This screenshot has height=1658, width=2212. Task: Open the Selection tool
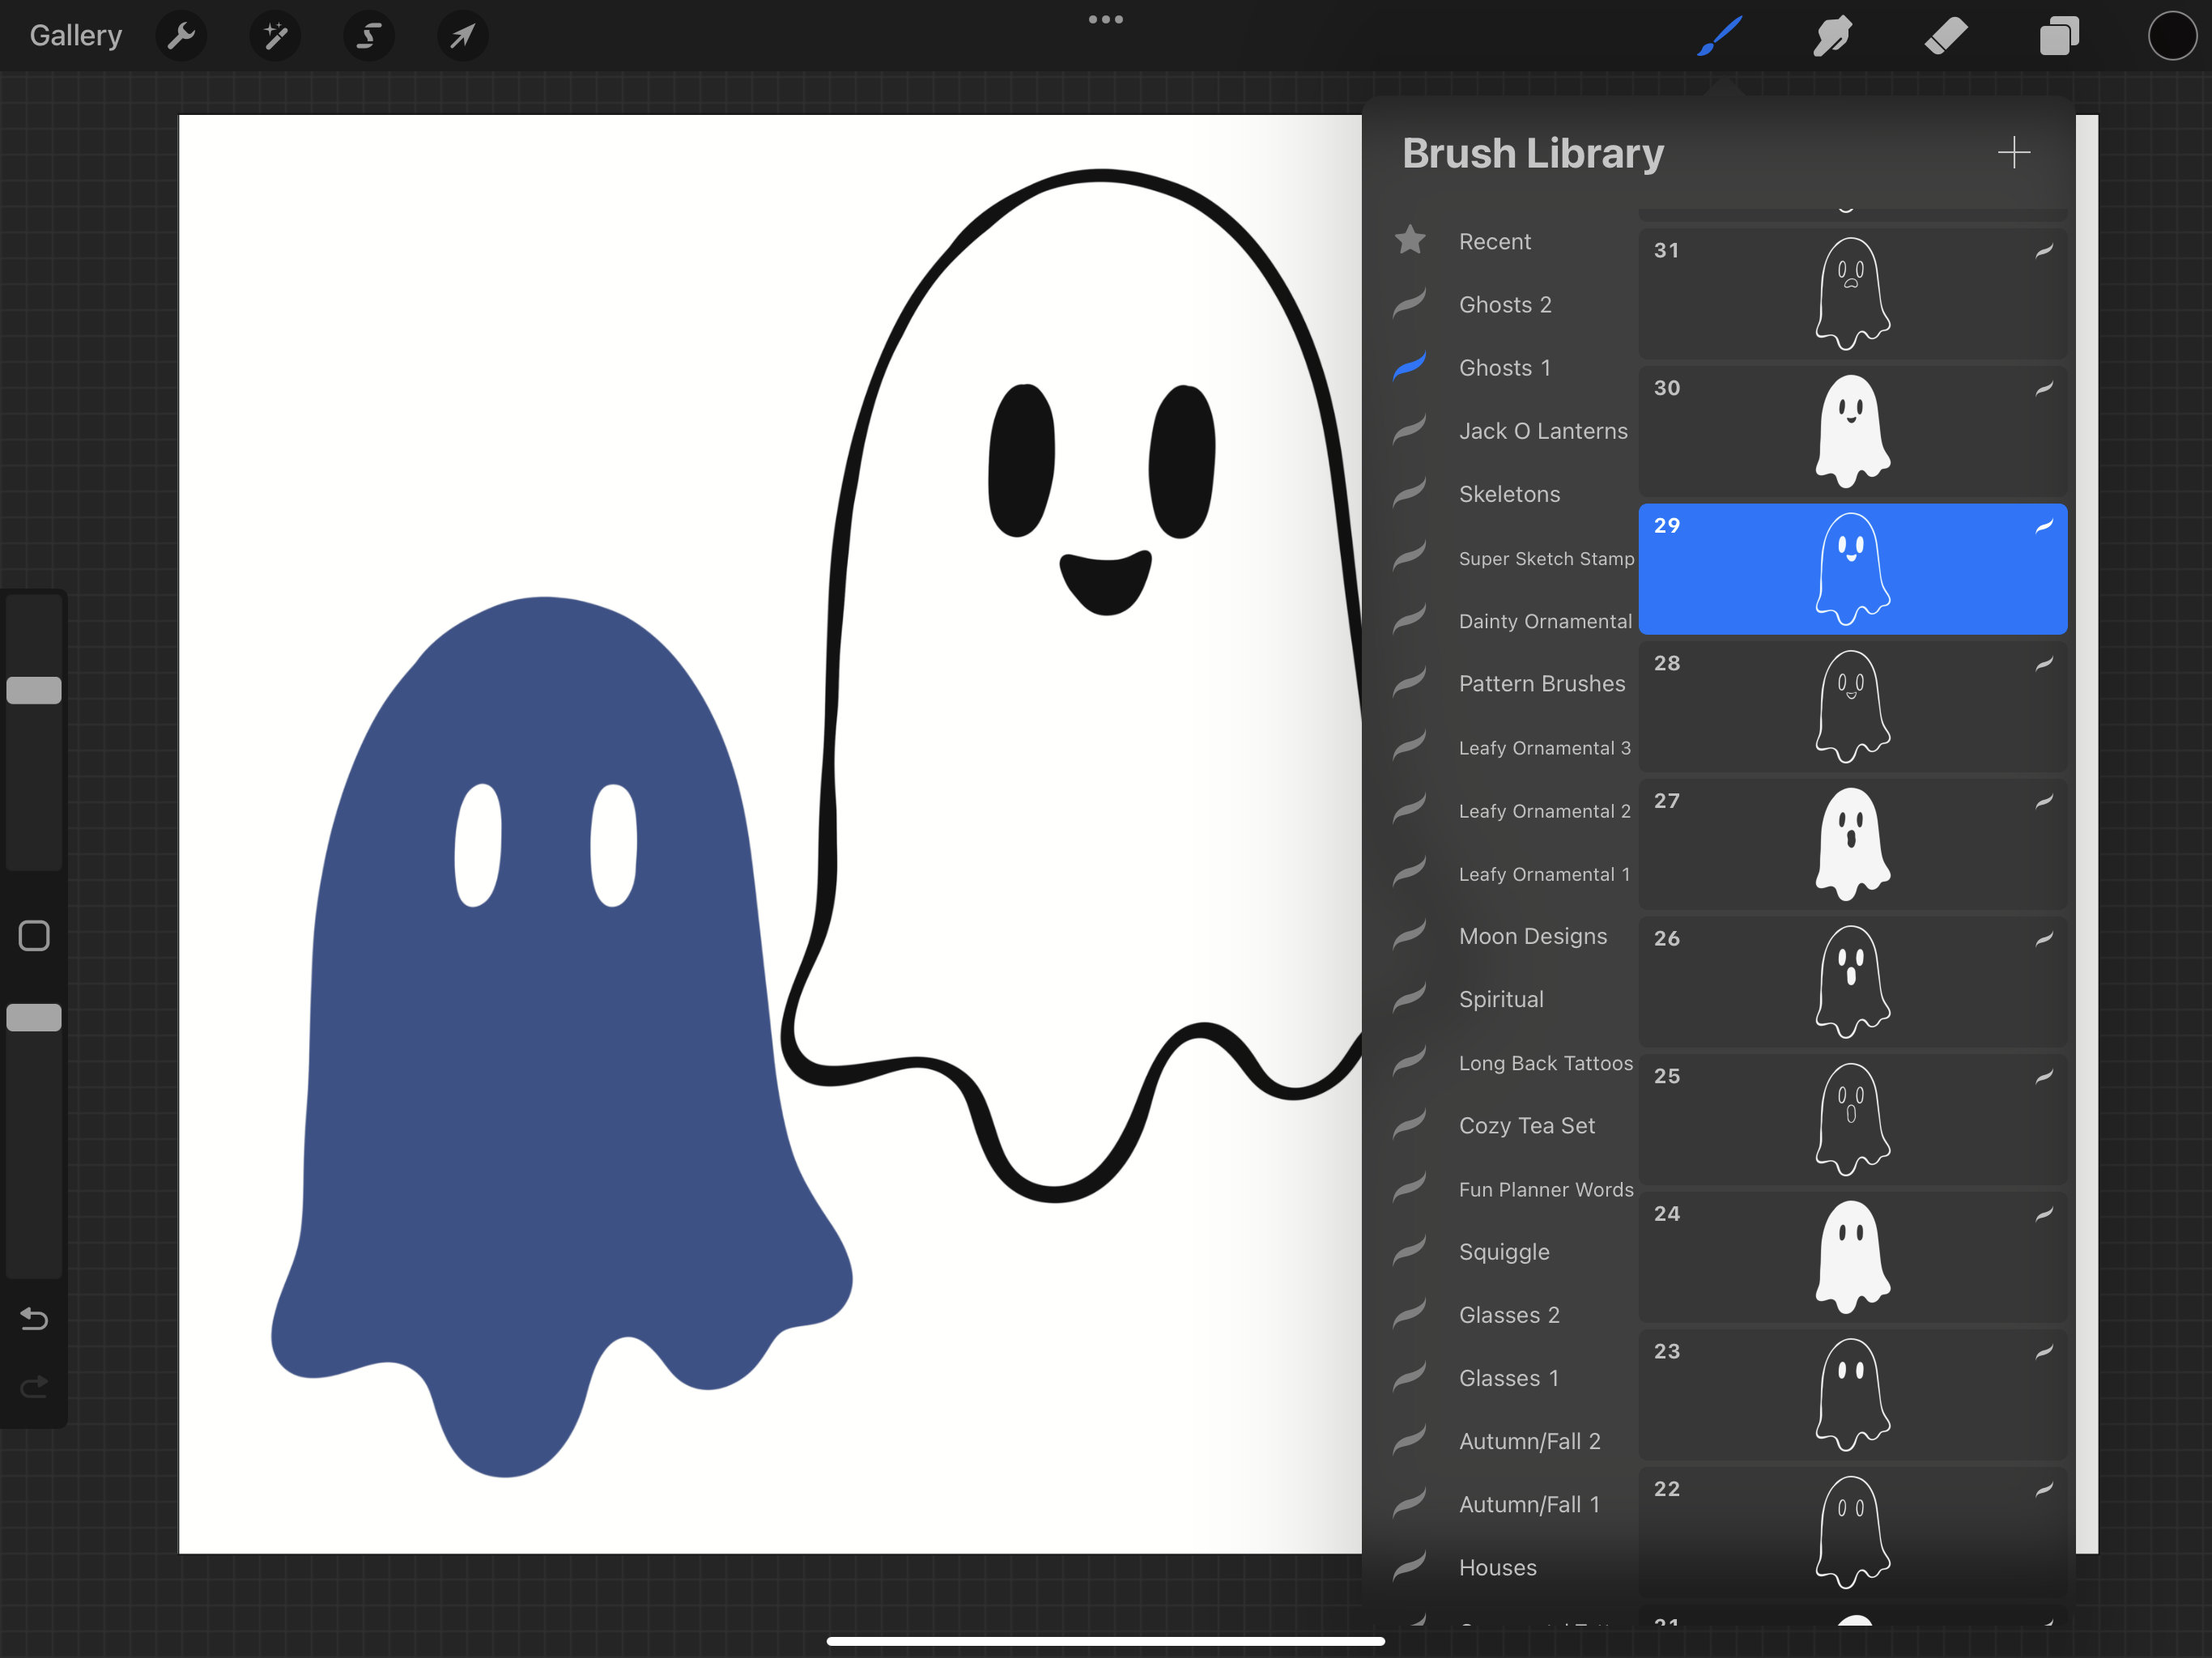(x=368, y=35)
